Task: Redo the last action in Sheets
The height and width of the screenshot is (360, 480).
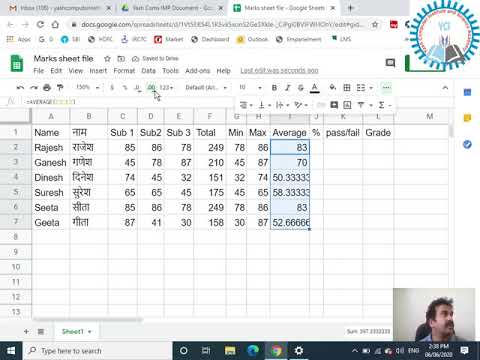Action: click(34, 88)
